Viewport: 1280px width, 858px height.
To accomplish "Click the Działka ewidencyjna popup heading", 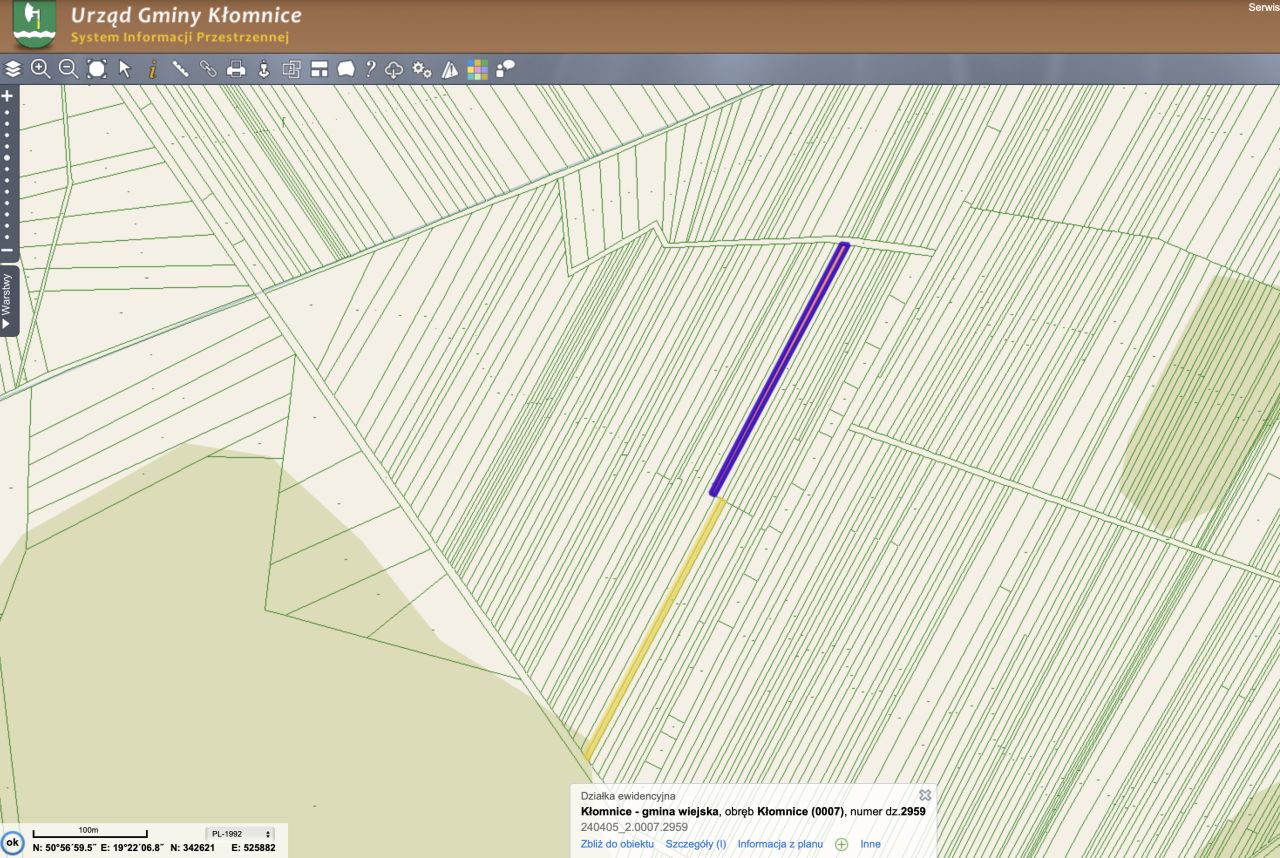I will tap(628, 796).
